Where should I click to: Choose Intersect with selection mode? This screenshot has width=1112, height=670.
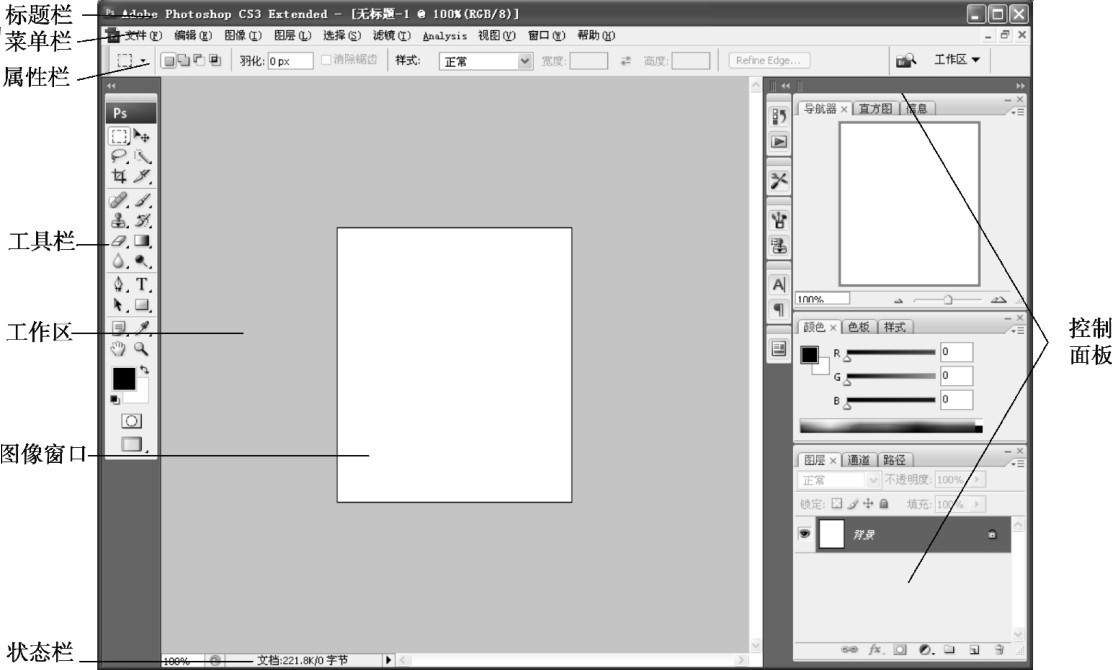point(215,61)
